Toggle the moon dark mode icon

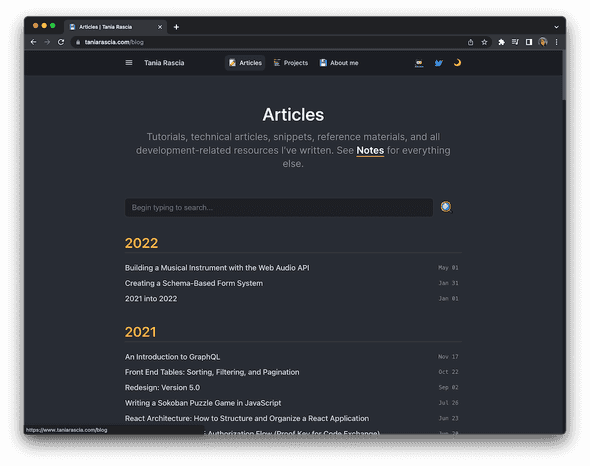(457, 63)
